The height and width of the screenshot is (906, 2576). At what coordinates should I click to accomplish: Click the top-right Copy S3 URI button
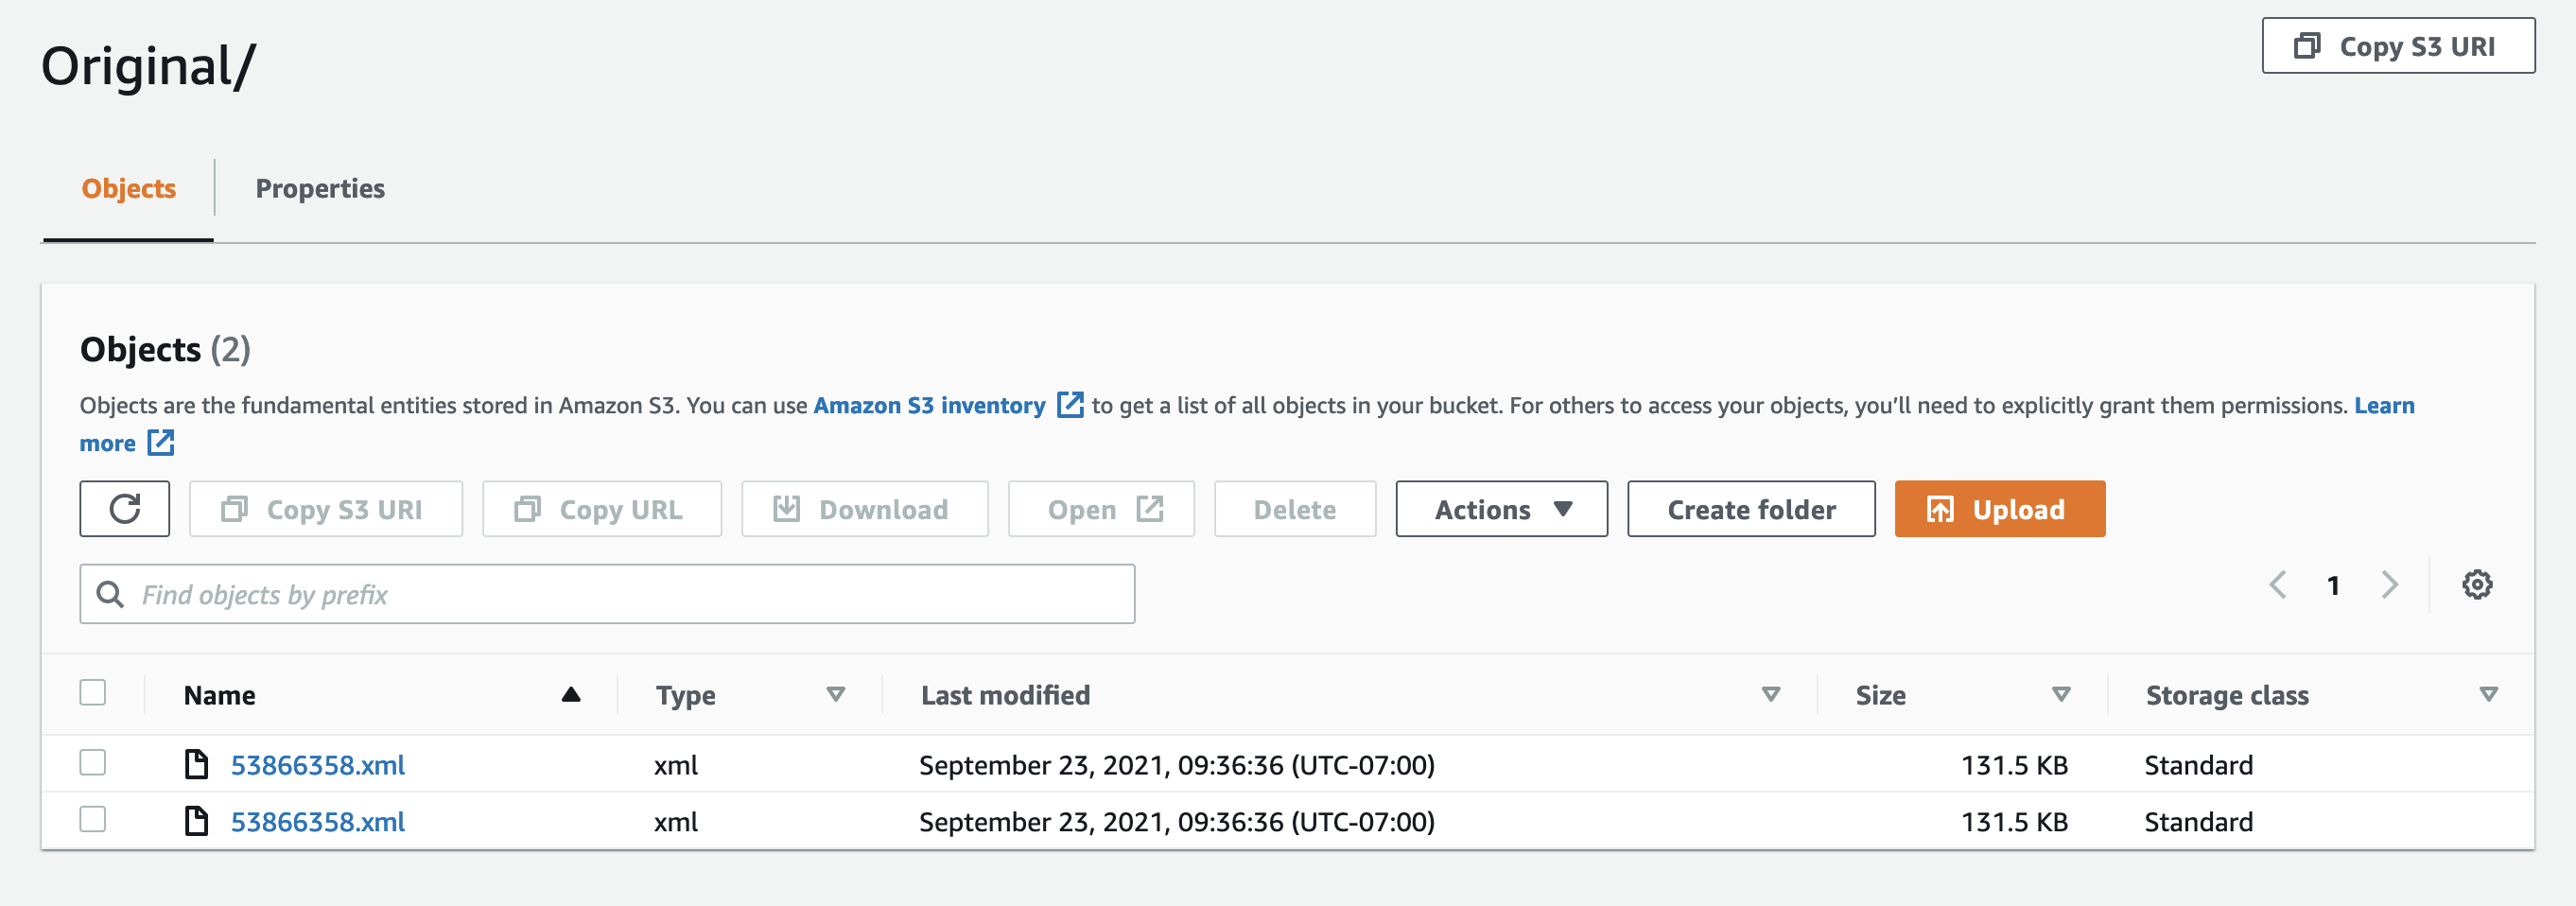coord(2398,46)
